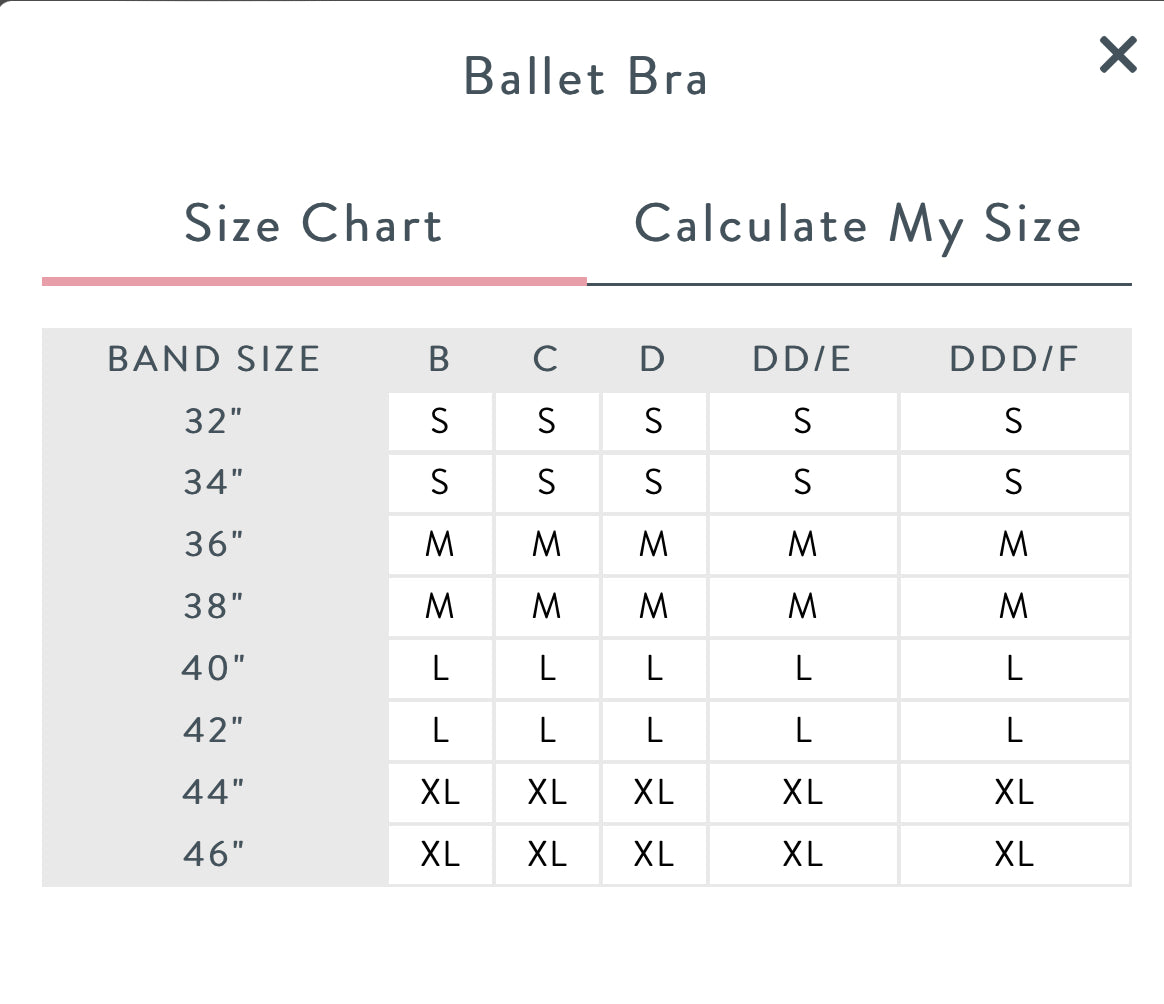Select the M cell for 38" band, D cup

(x=653, y=607)
